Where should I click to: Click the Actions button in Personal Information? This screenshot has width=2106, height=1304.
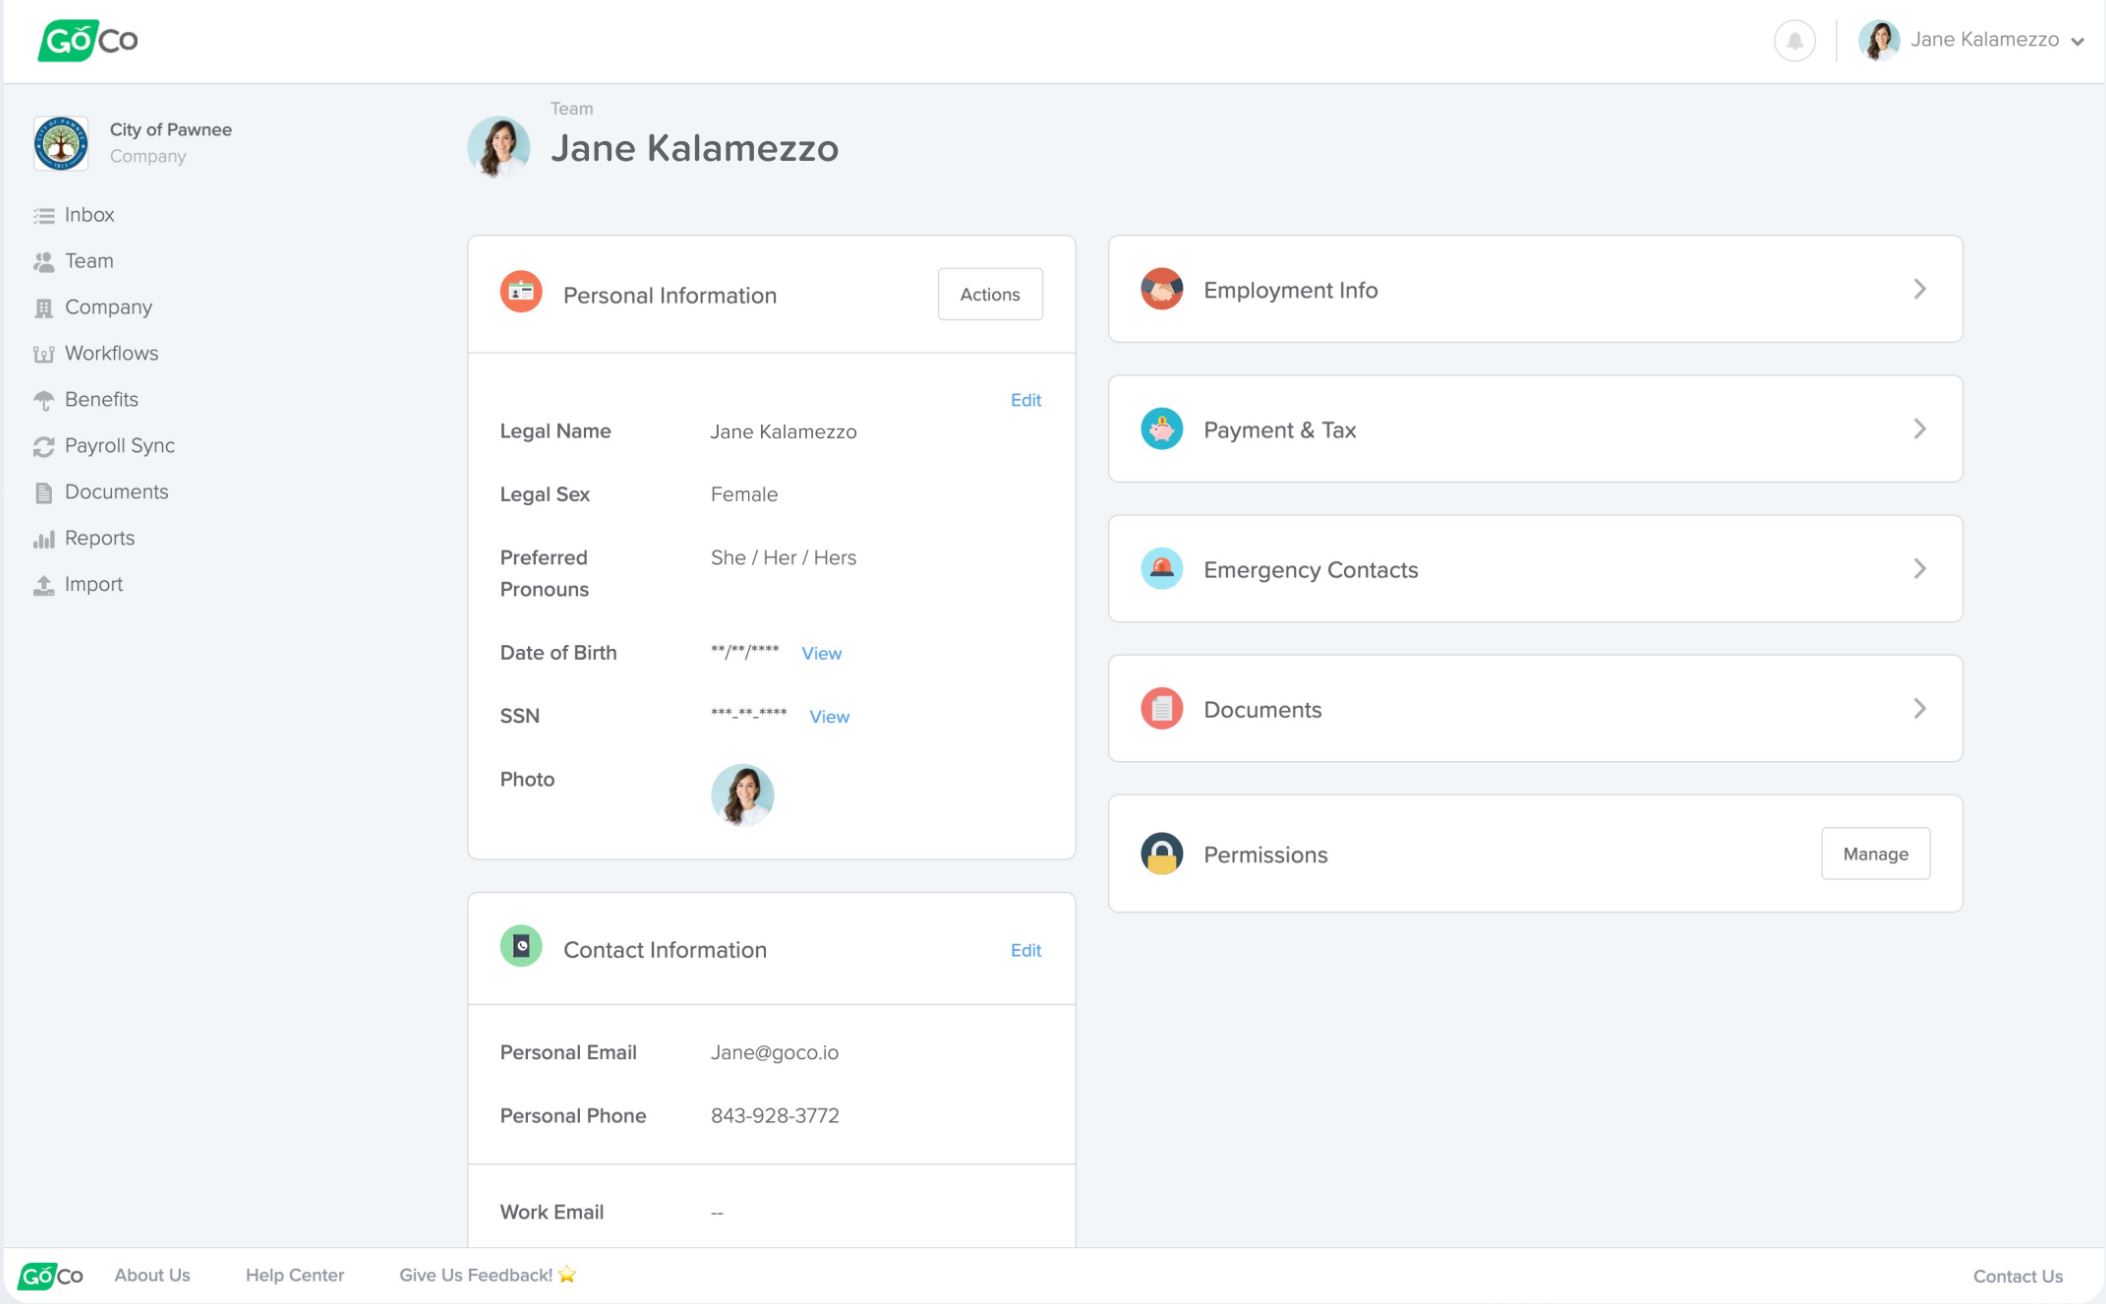point(989,294)
